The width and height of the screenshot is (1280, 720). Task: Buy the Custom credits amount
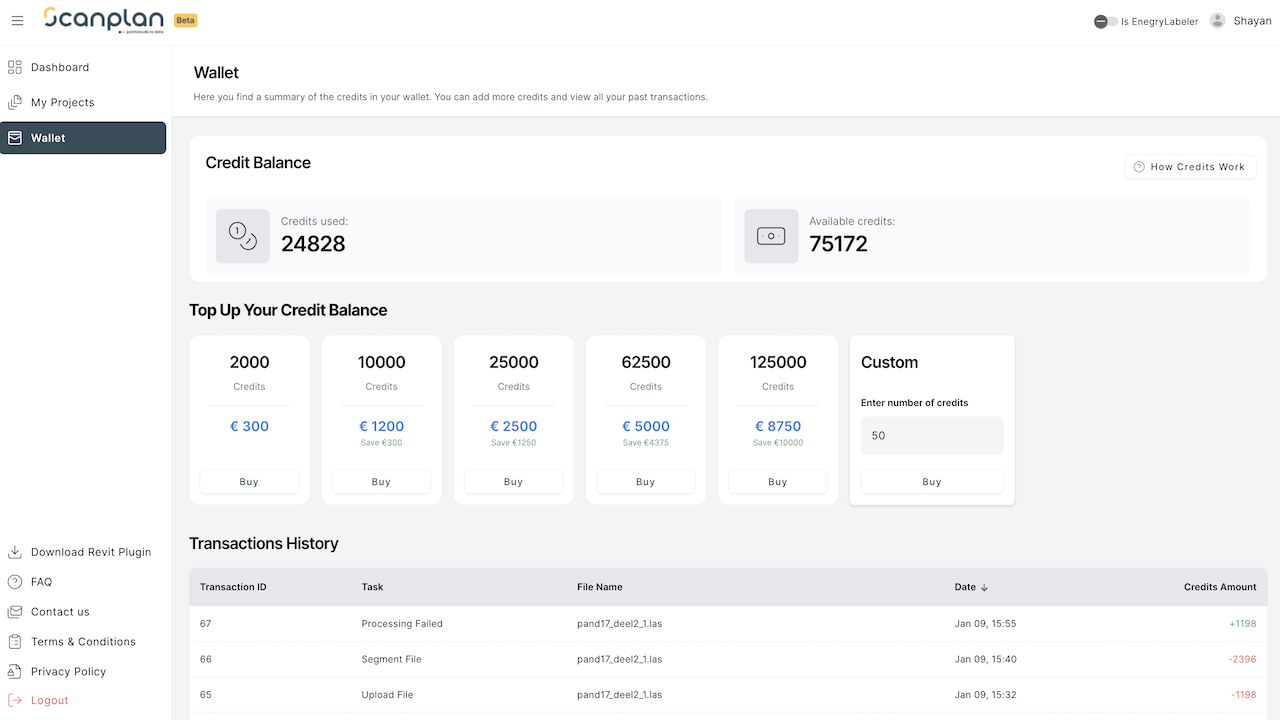[x=932, y=482]
